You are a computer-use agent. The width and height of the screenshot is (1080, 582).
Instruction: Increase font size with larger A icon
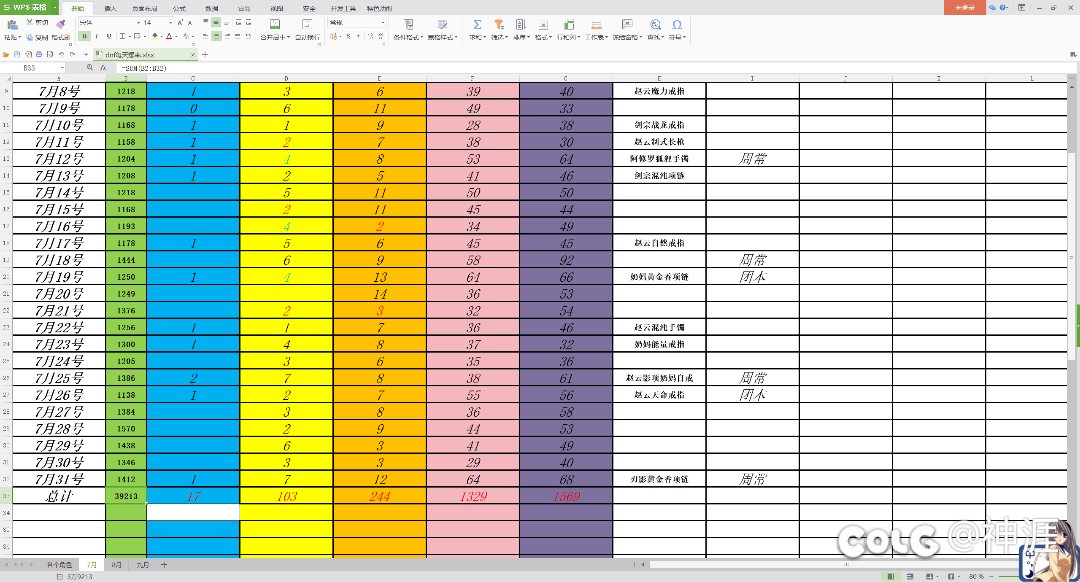coord(180,23)
